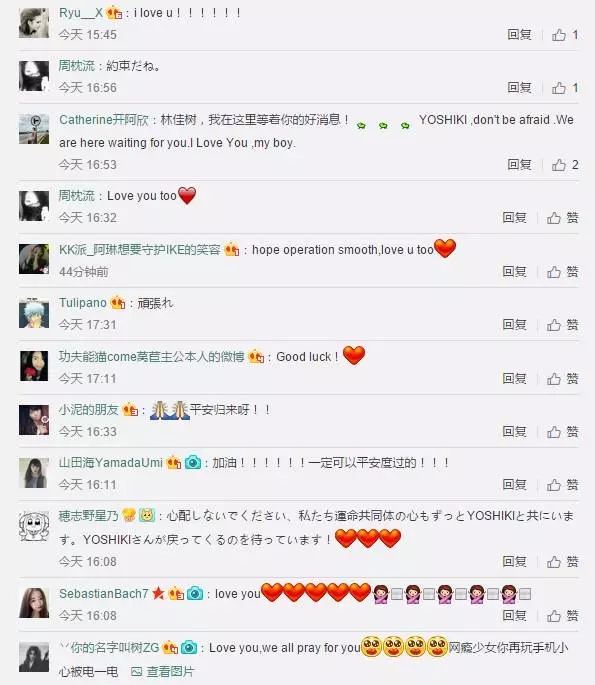Reply to KK派_阿琳's comment using 回复
The width and height of the screenshot is (595, 685).
pyautogui.click(x=515, y=272)
